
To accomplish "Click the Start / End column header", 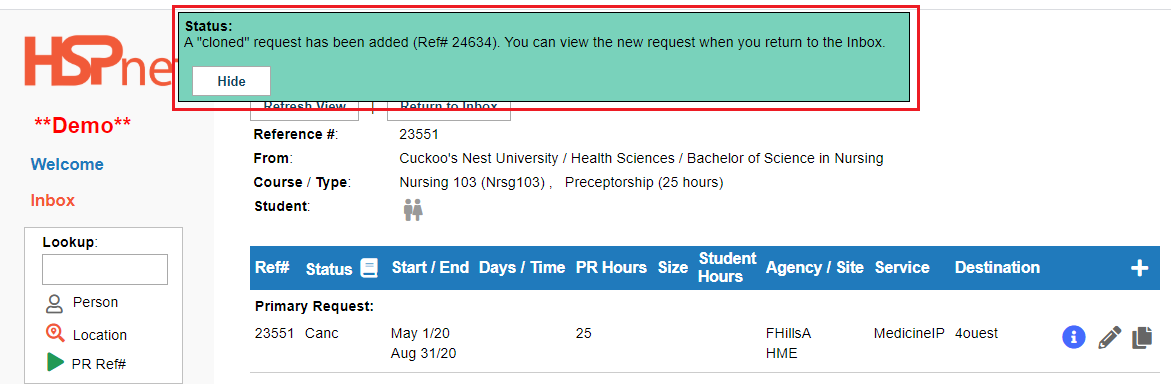I will (430, 267).
